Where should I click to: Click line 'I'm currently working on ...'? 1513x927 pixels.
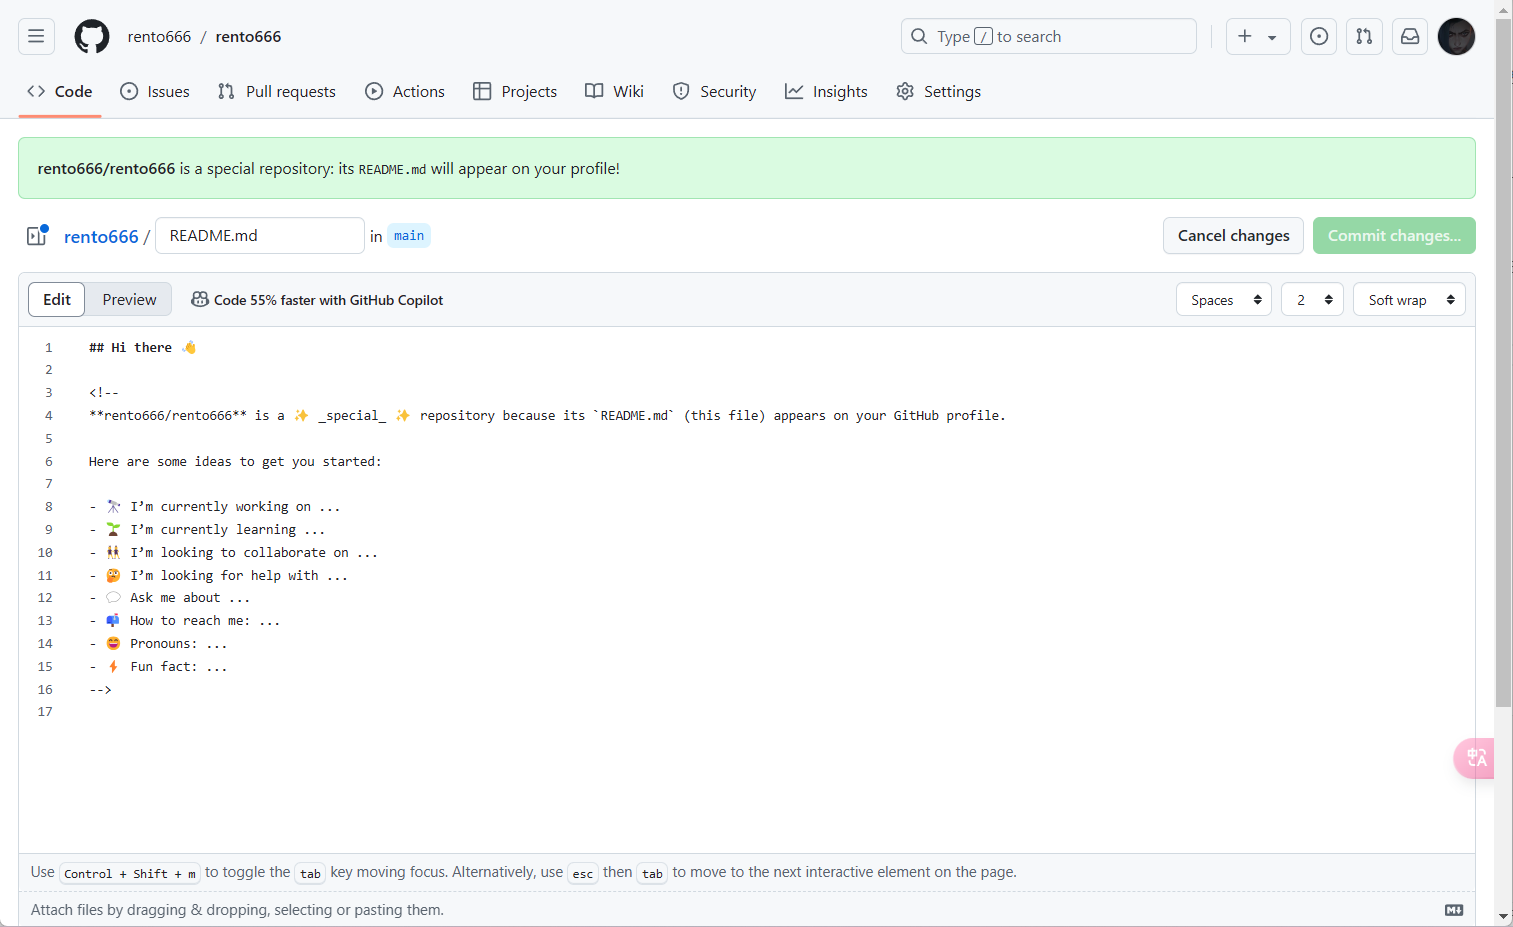(215, 507)
